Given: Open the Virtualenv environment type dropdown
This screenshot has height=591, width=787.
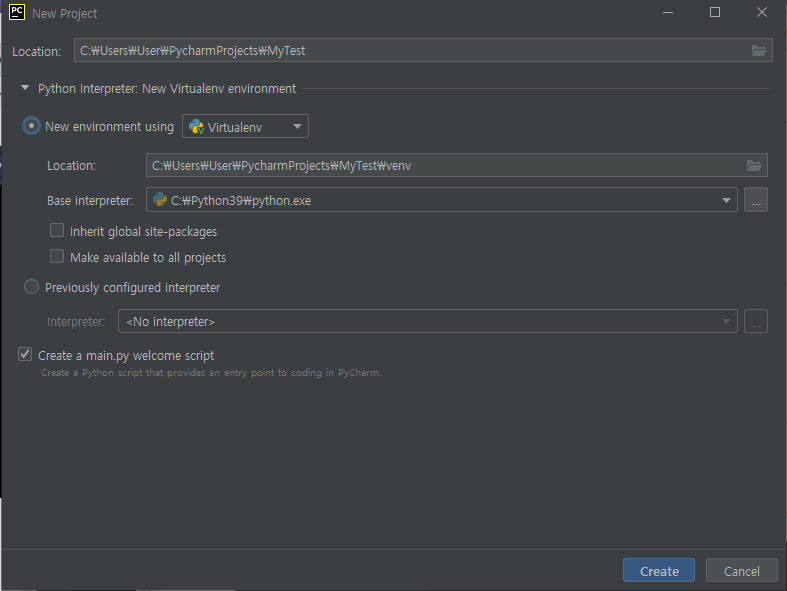Looking at the screenshot, I should tap(245, 127).
